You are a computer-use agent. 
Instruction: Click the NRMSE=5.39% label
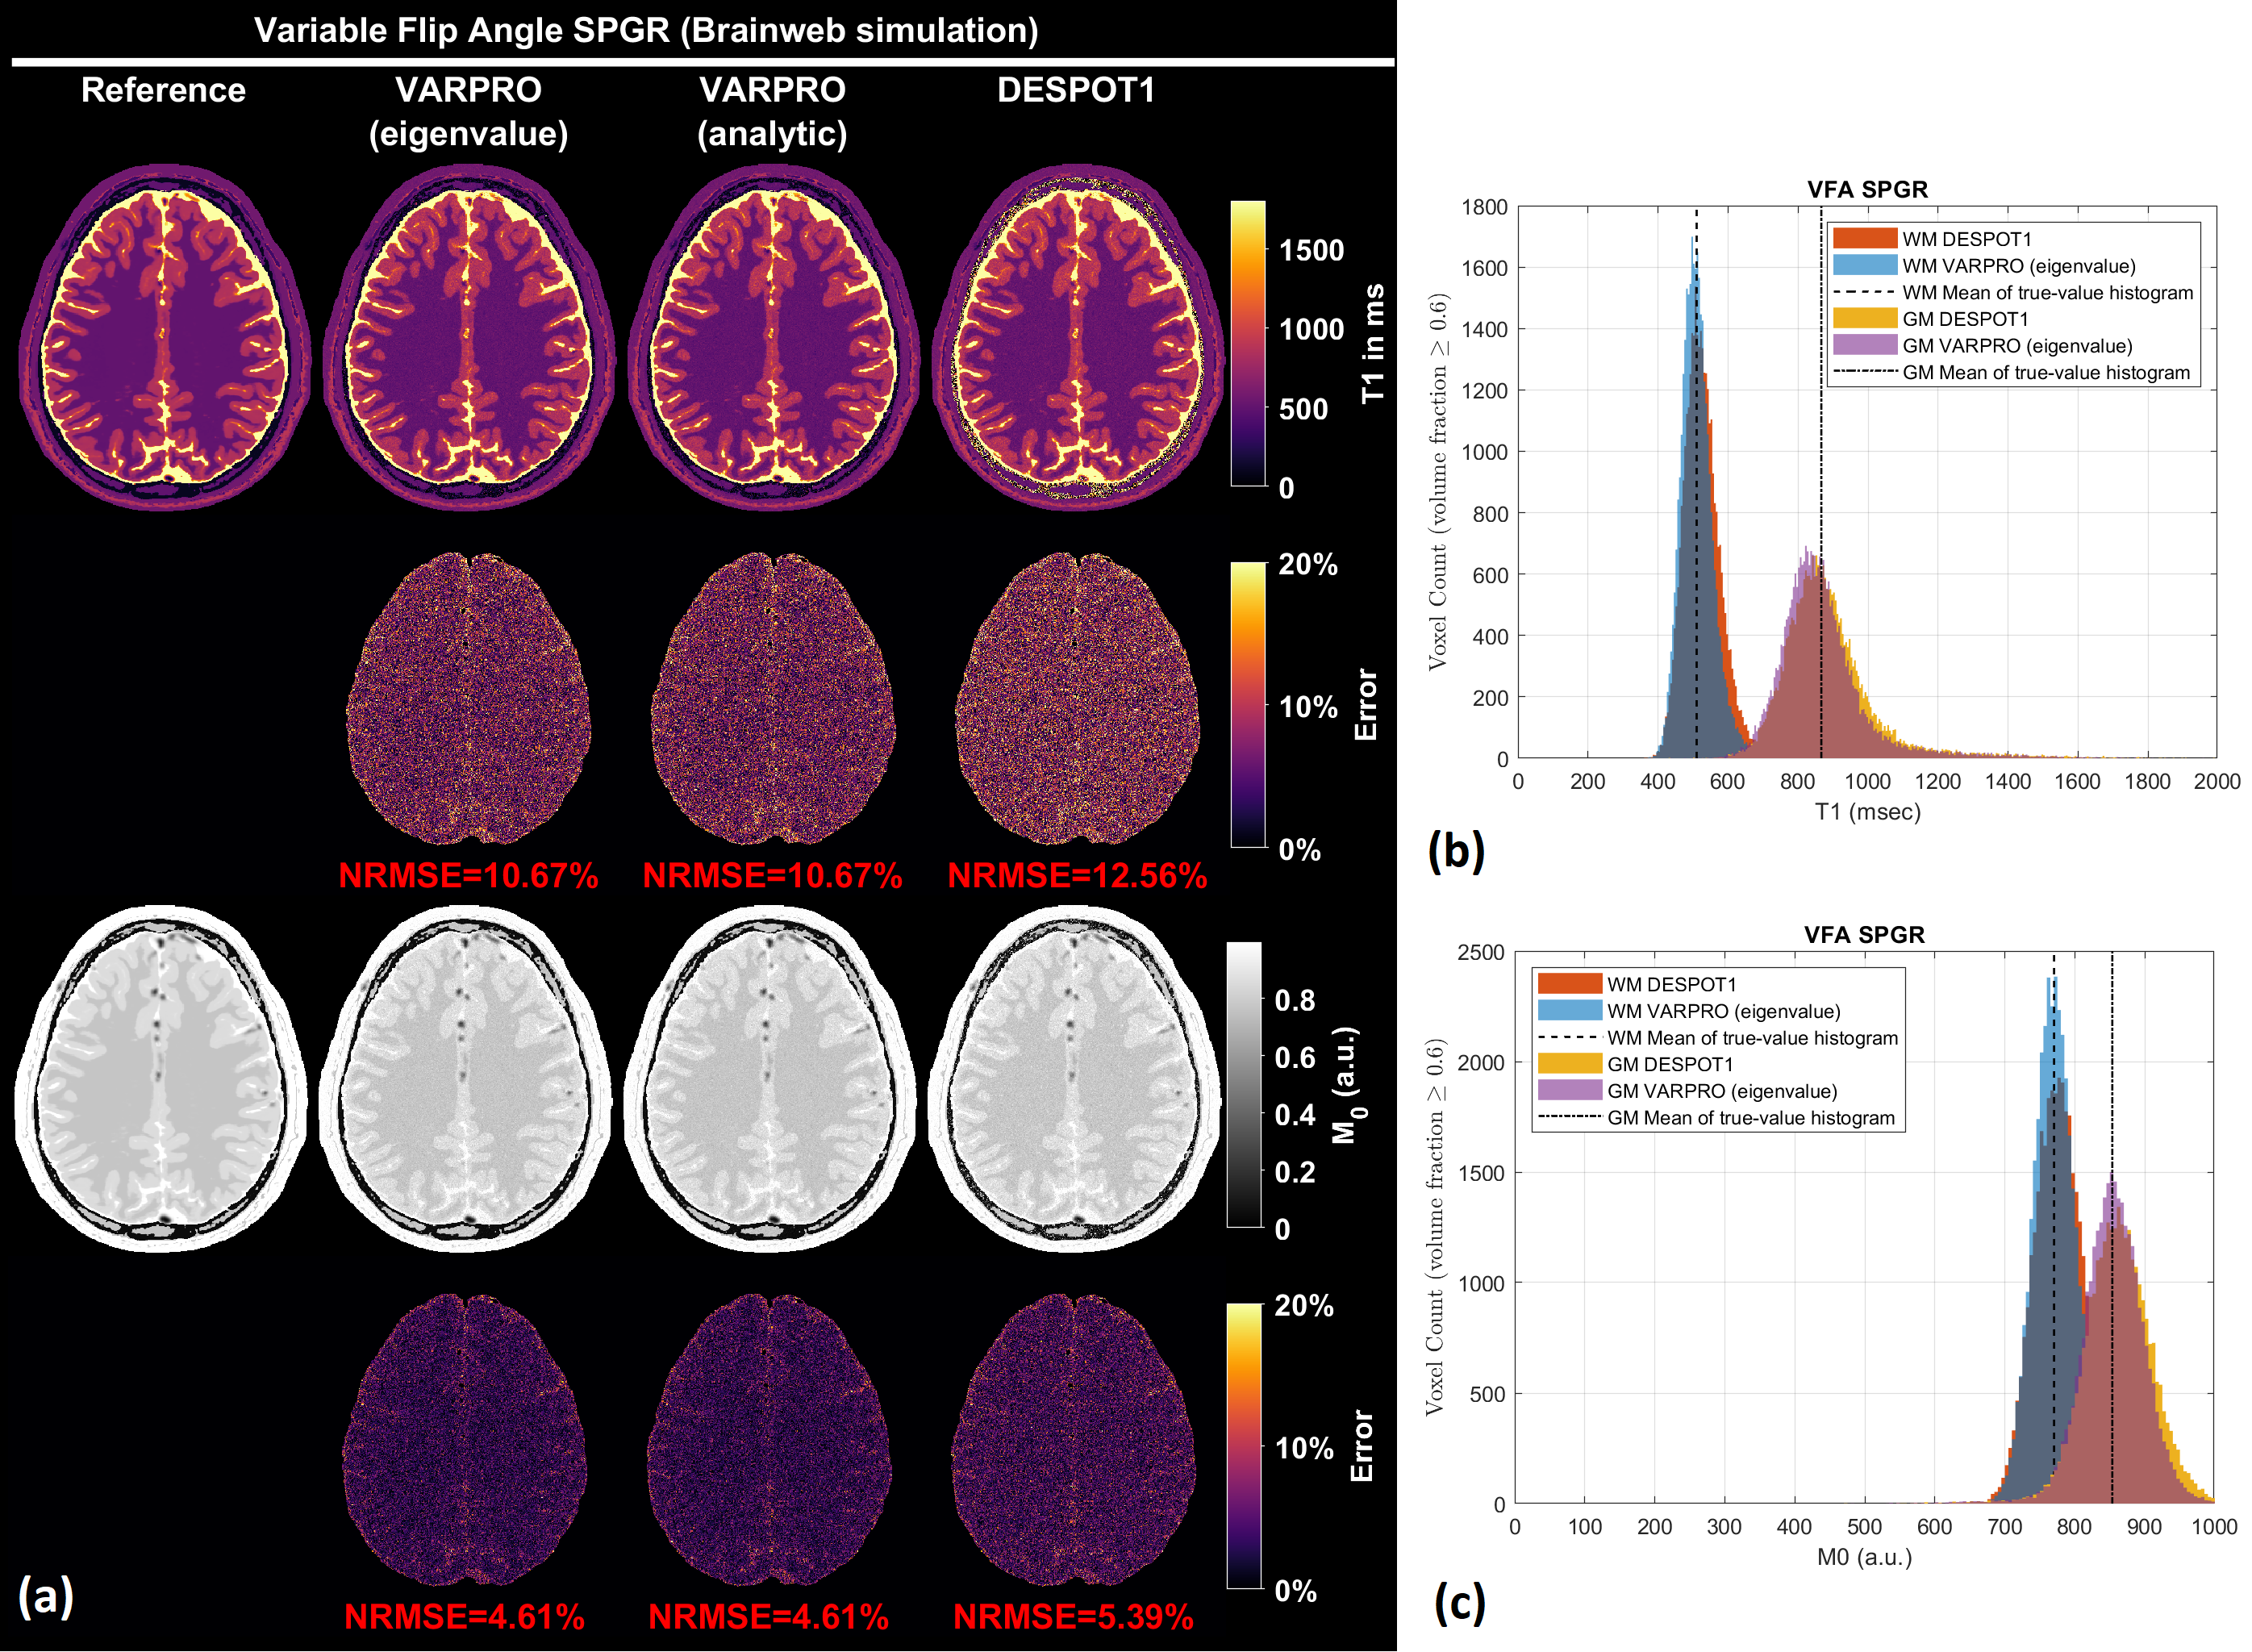pos(1073,1617)
